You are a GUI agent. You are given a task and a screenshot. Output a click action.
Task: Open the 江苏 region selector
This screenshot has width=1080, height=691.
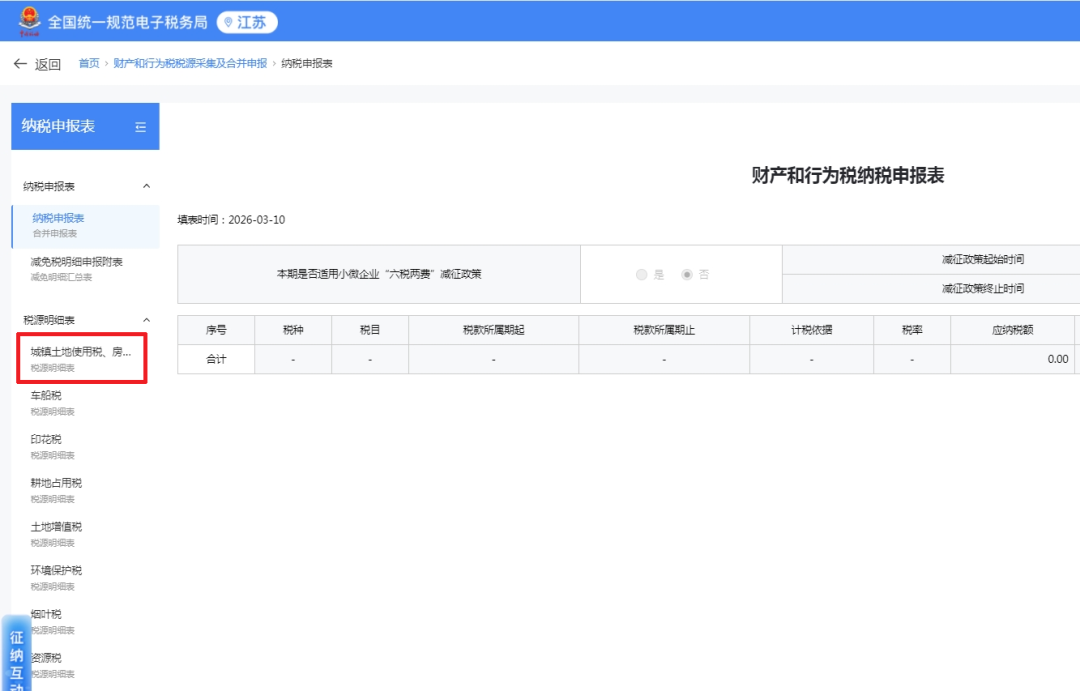[x=247, y=23]
